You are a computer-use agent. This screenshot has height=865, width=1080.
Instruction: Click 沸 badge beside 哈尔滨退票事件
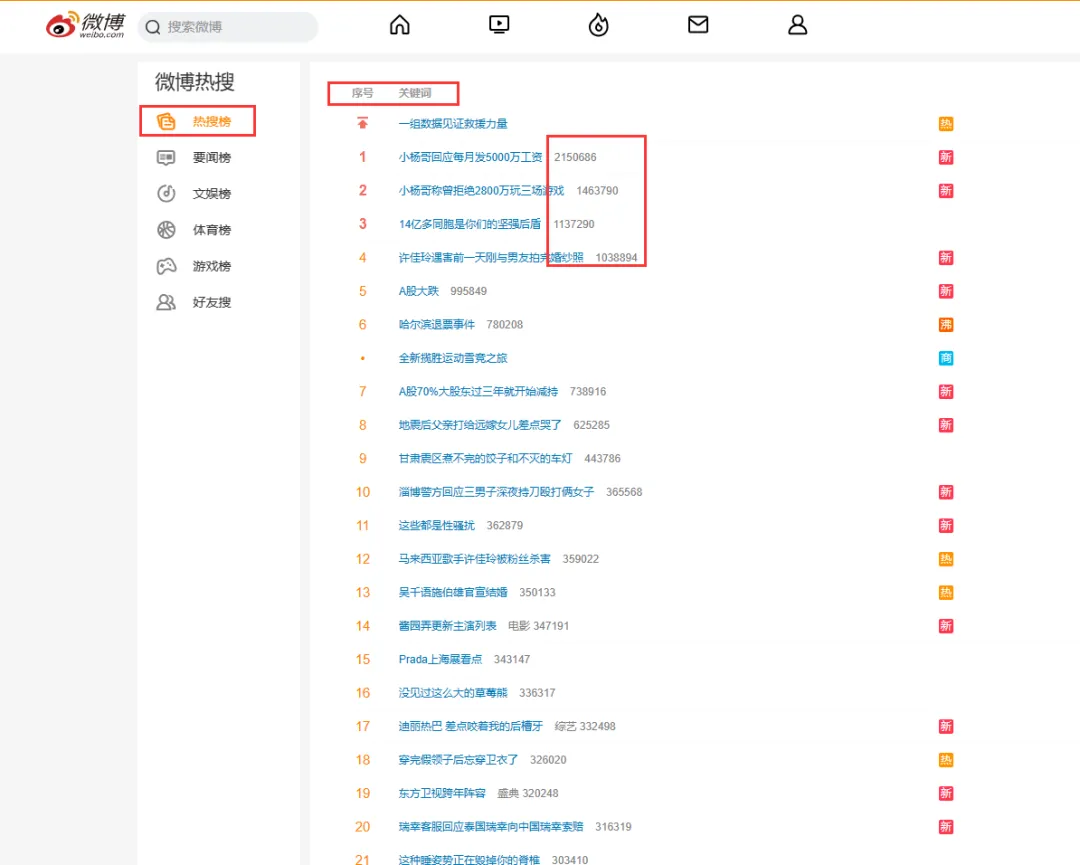coord(946,324)
